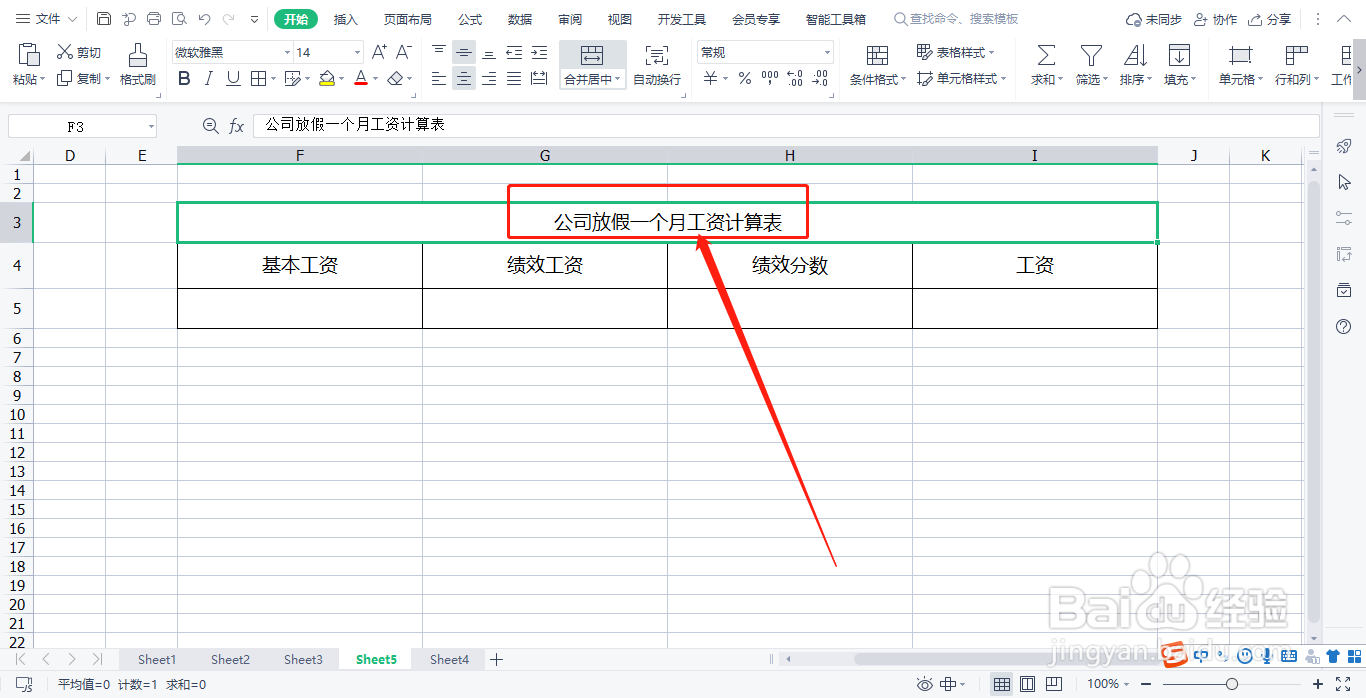The image size is (1366, 698).
Task: Switch to the 插入 ribbon tab
Action: [345, 18]
